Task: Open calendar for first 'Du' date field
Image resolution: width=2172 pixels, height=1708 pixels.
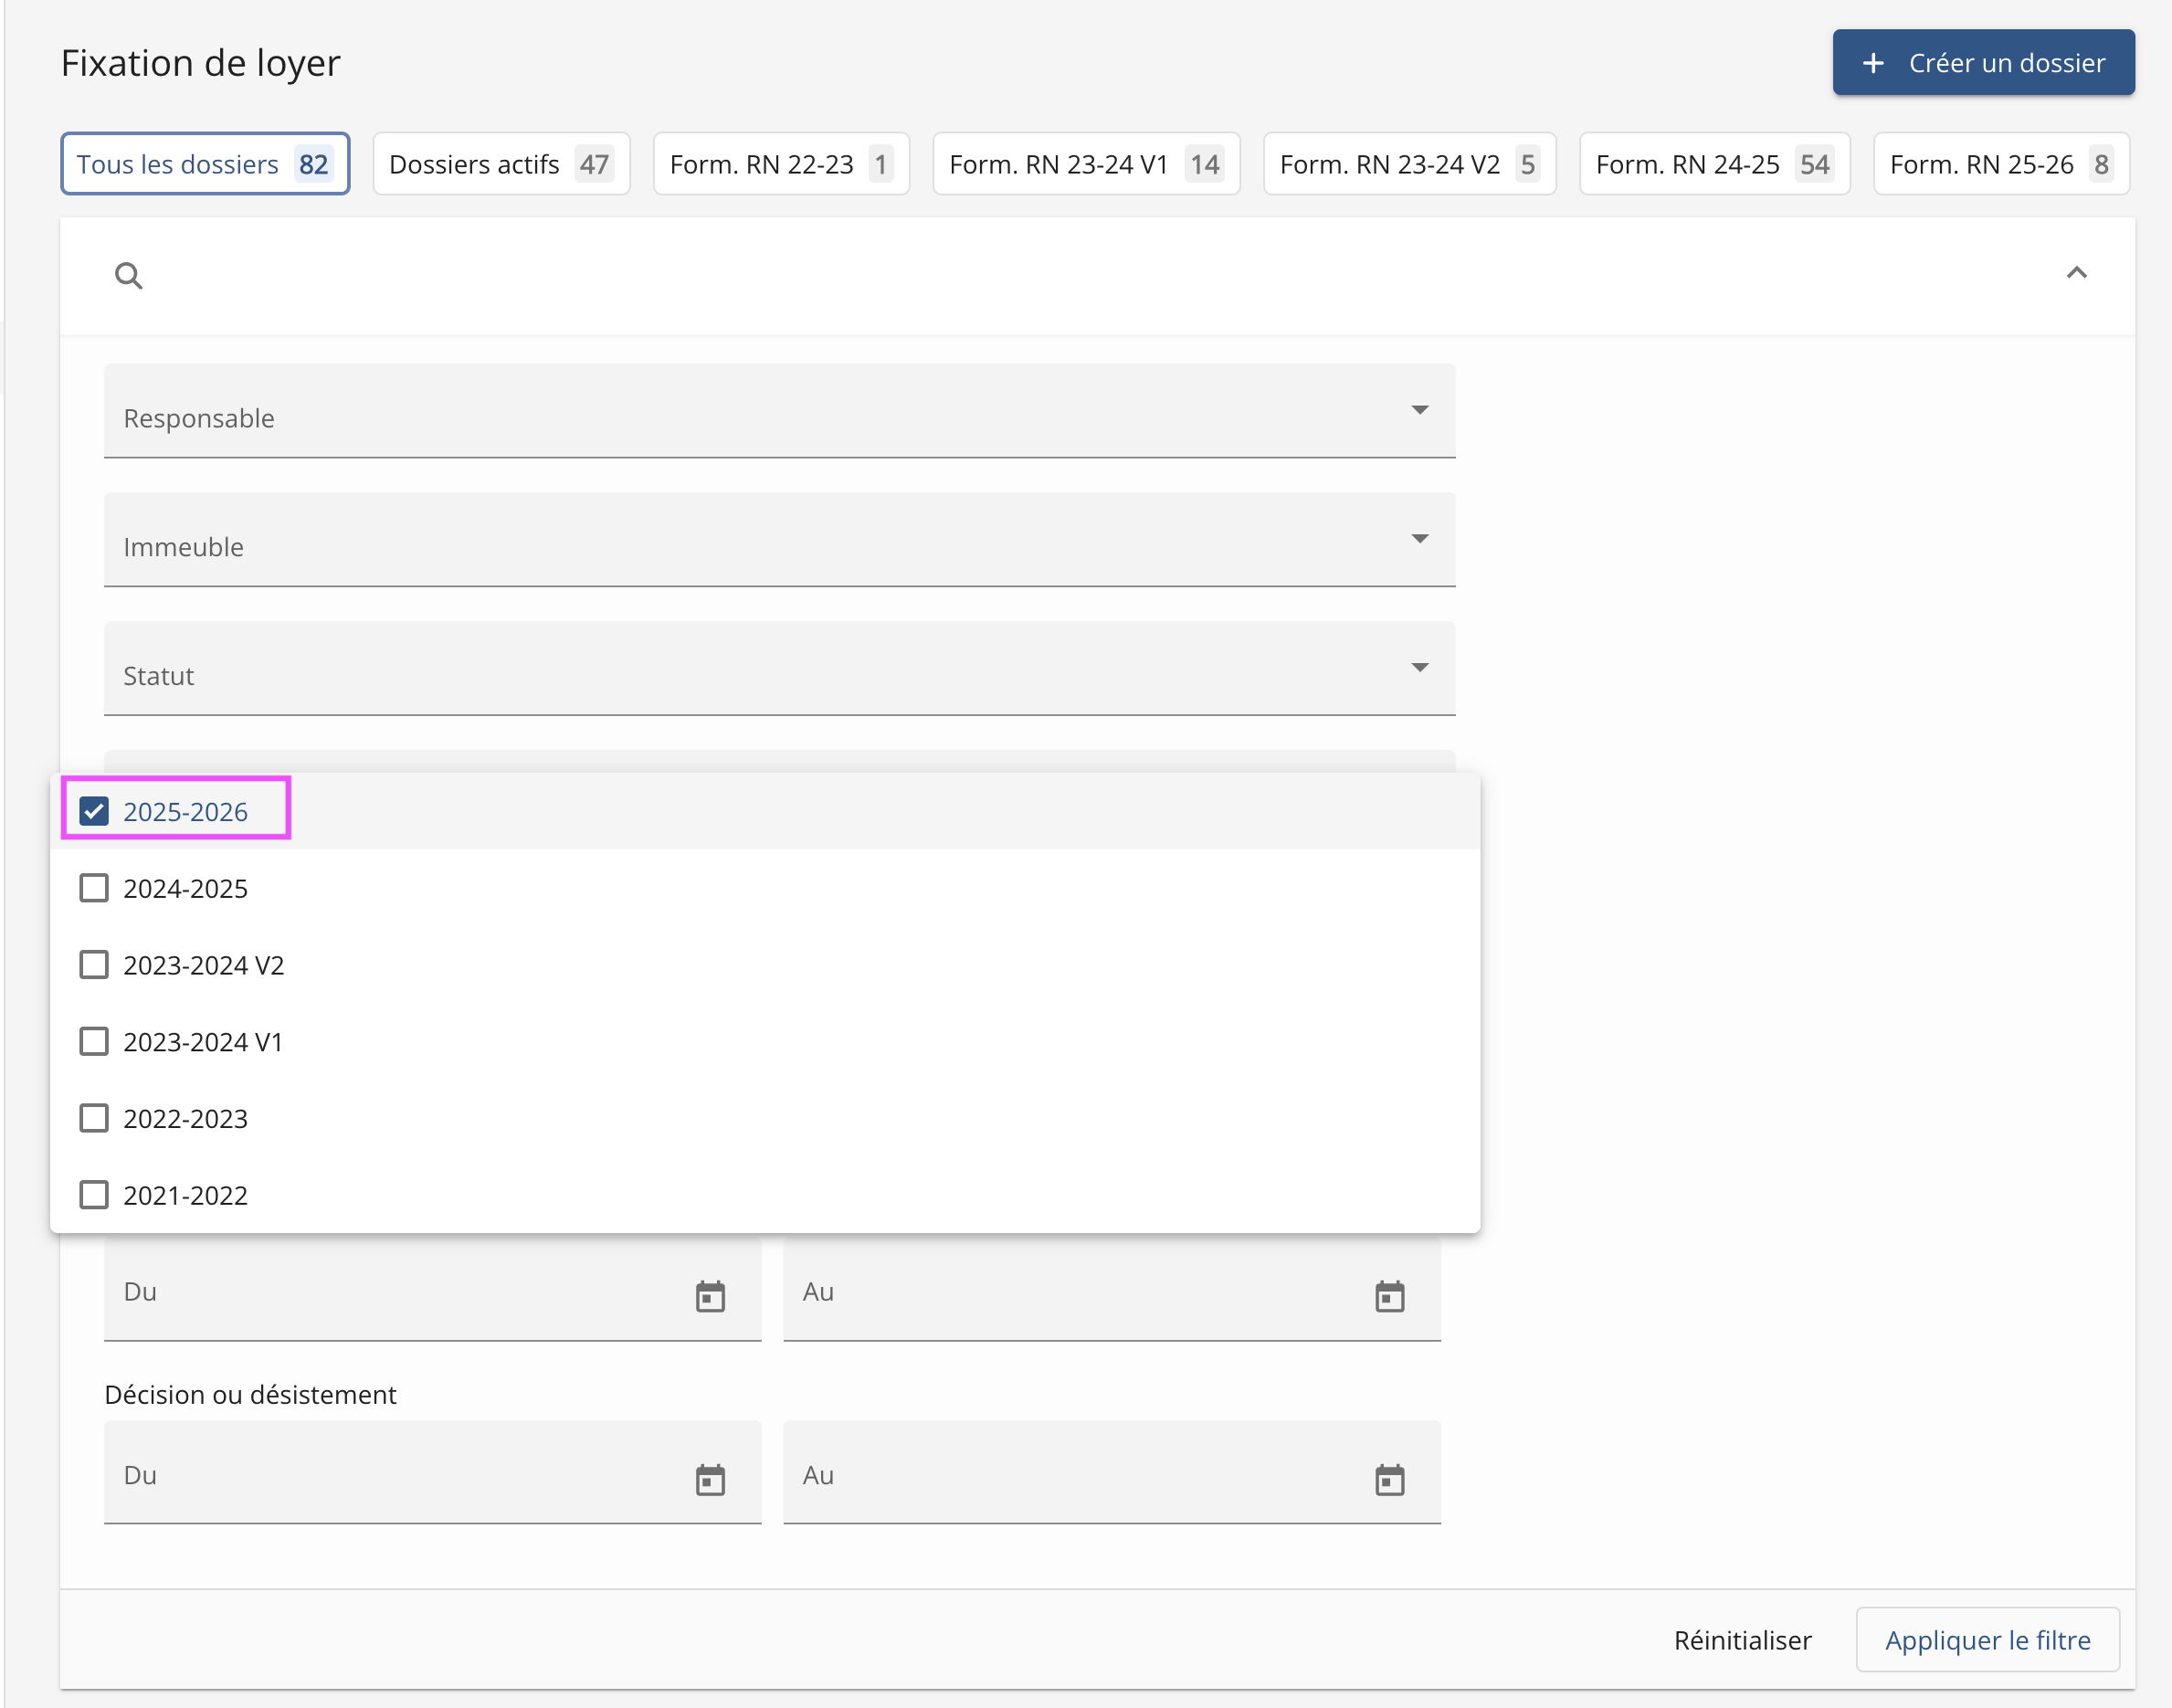Action: (710, 1296)
